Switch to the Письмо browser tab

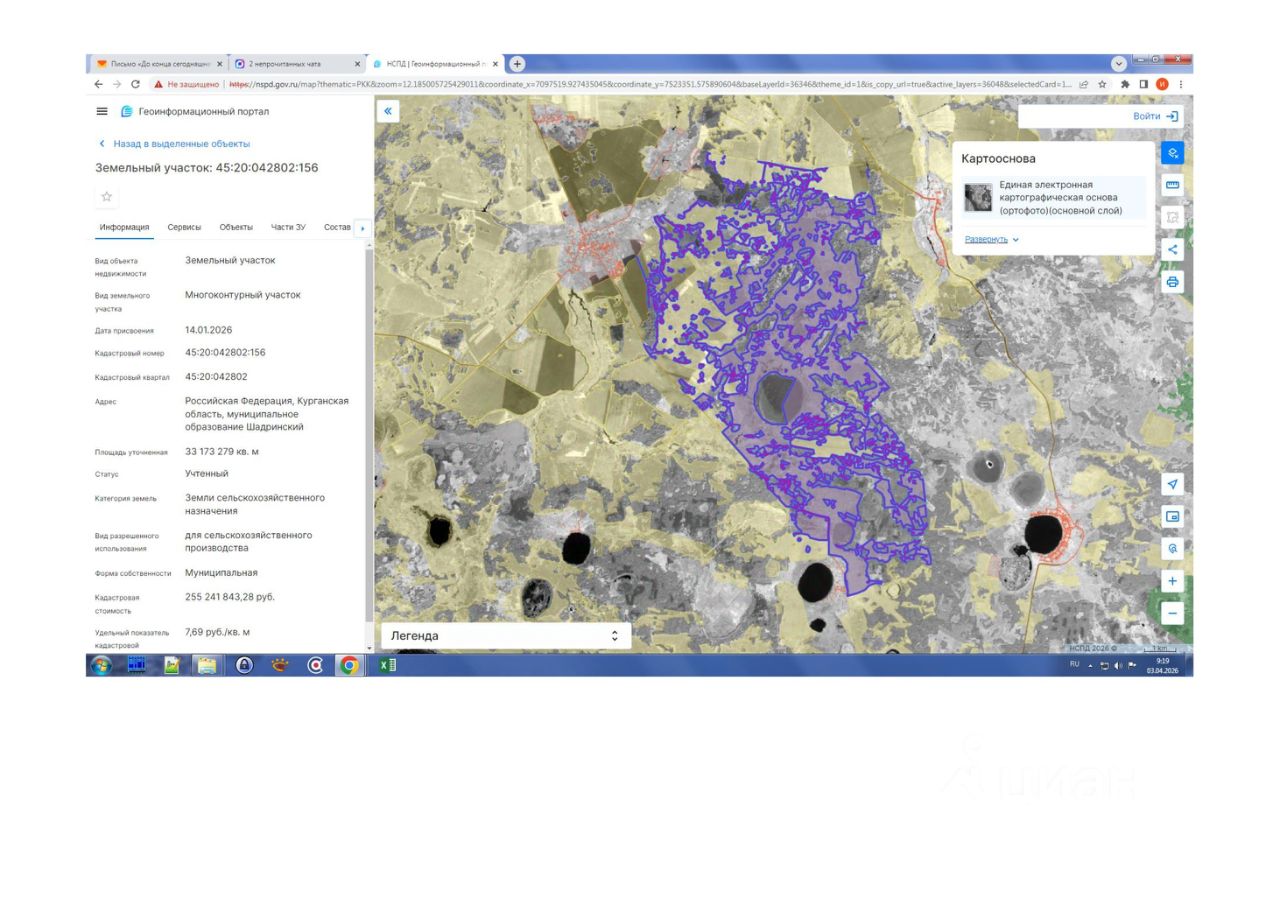pyautogui.click(x=157, y=64)
